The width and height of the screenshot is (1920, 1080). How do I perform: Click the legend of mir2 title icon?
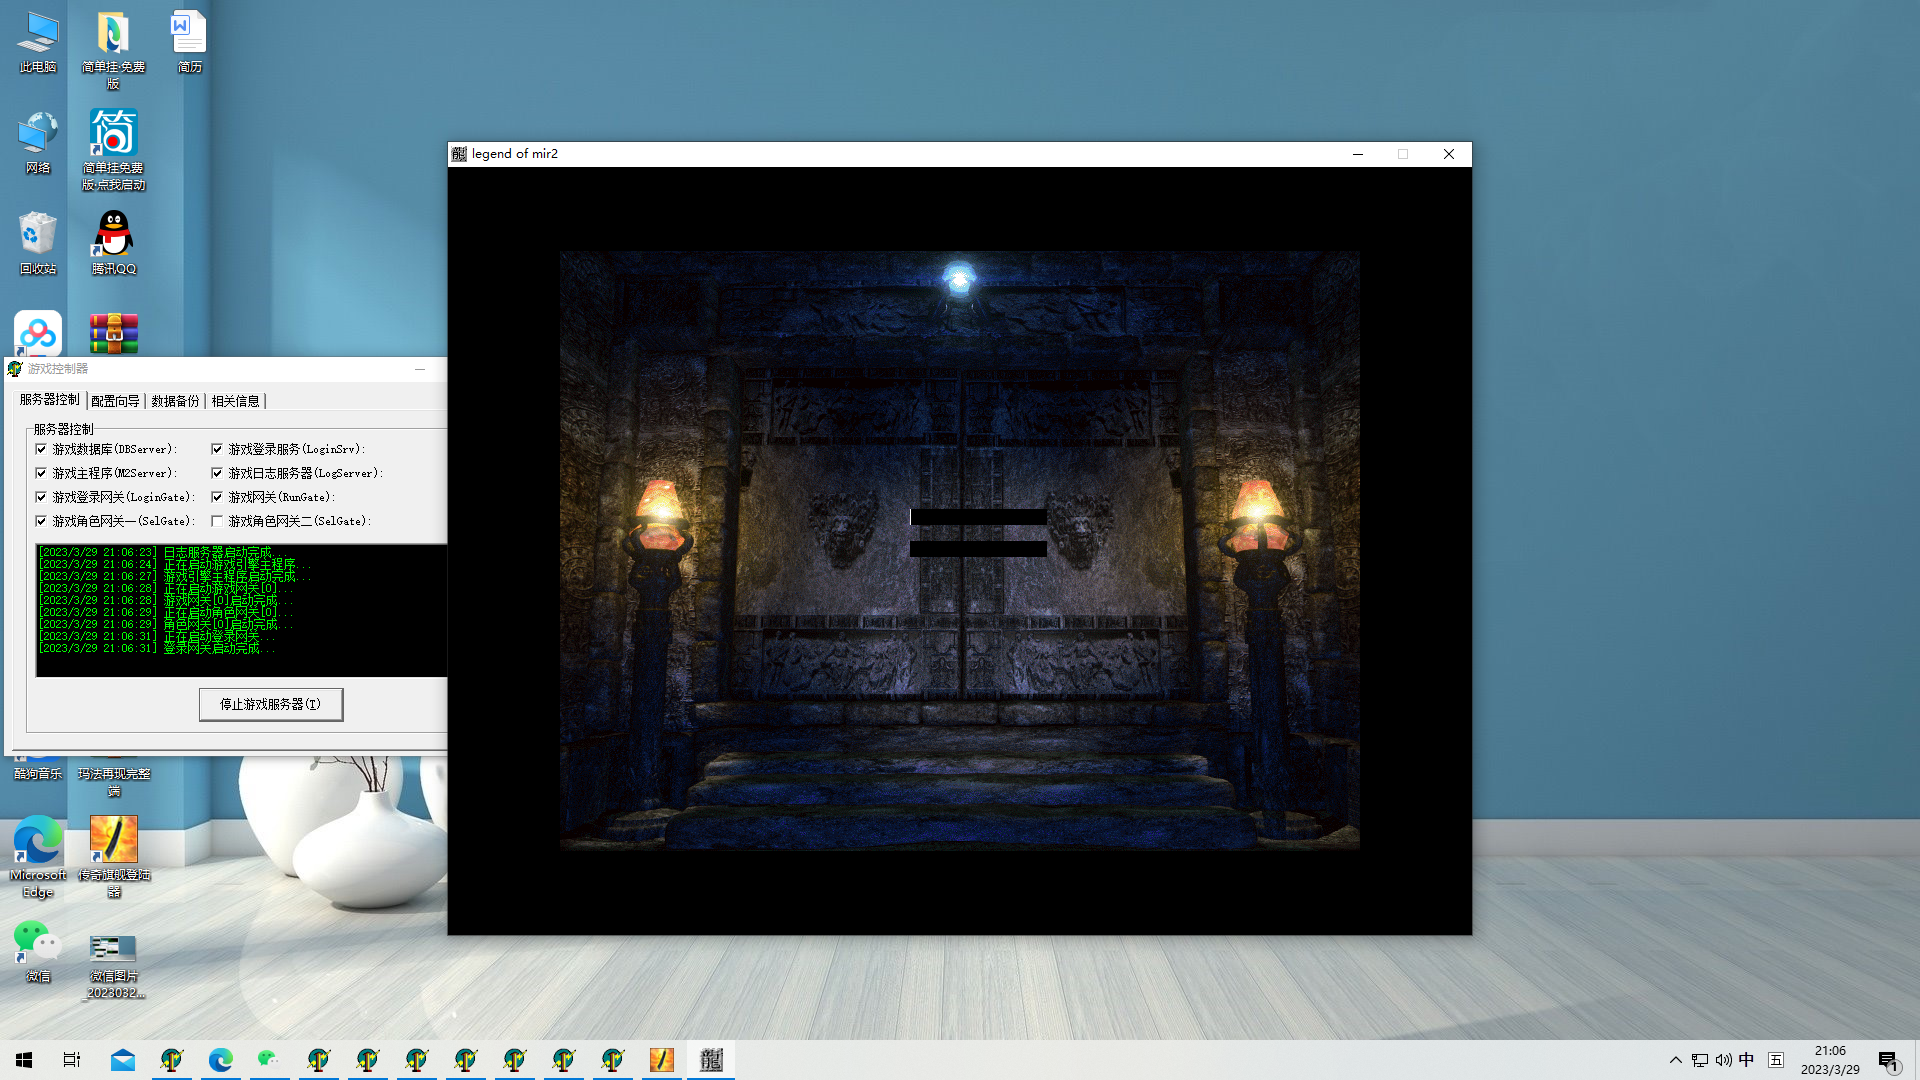point(459,154)
